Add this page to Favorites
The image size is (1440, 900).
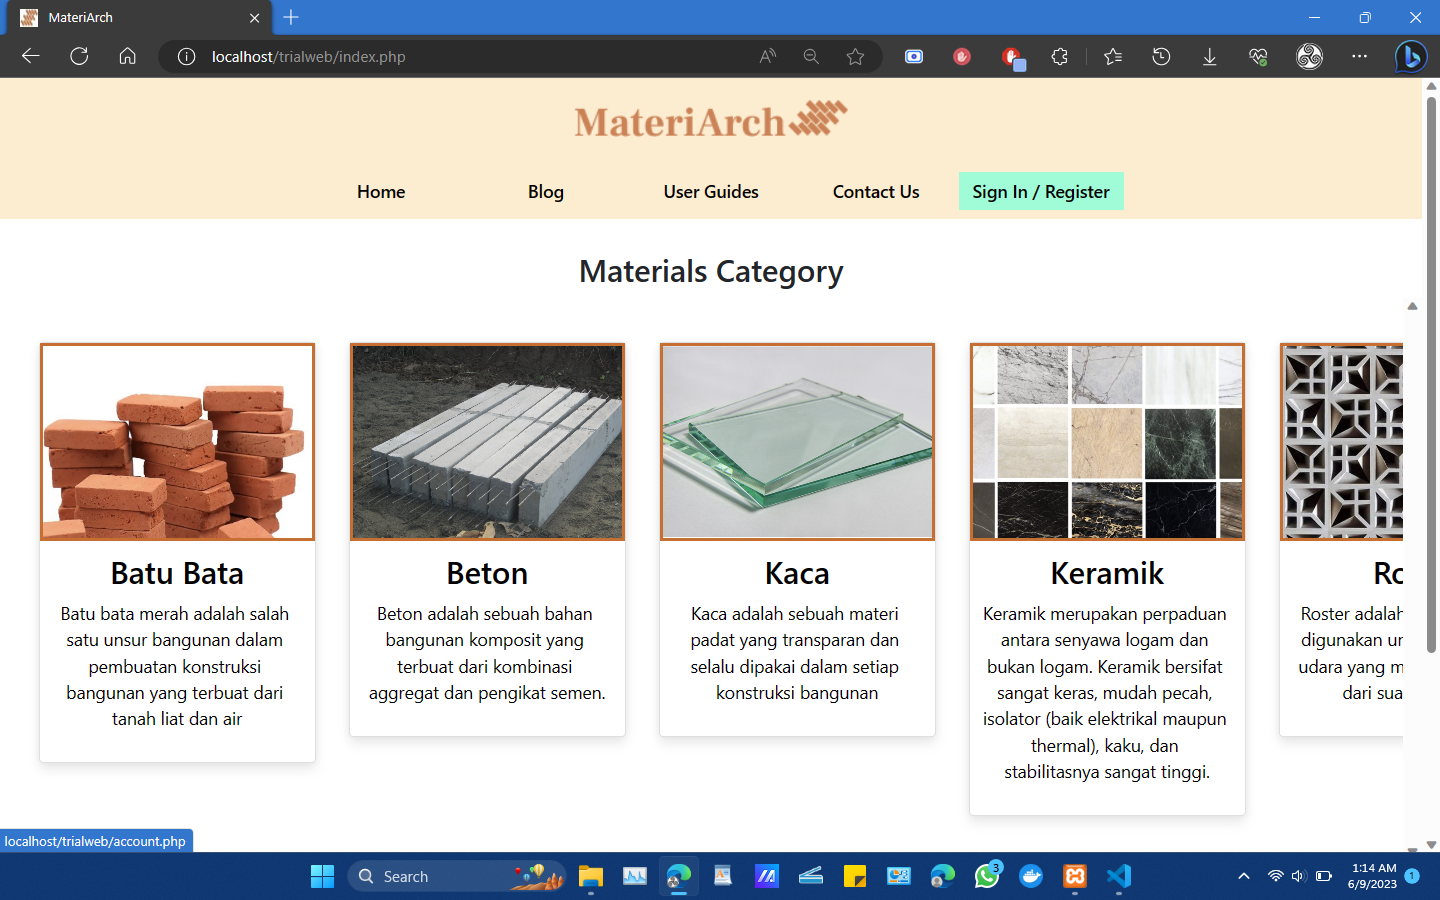coord(856,56)
